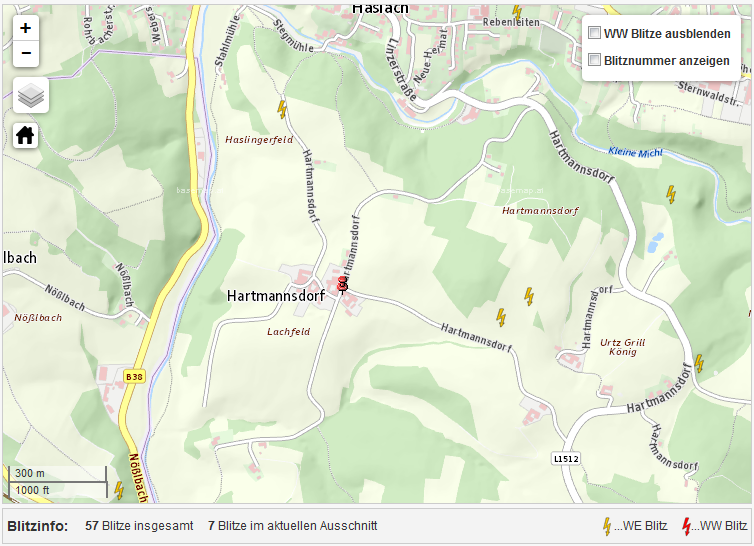Select lightning marker right of Urtz Grill König
Image resolution: width=754 pixels, height=546 pixels.
click(699, 363)
